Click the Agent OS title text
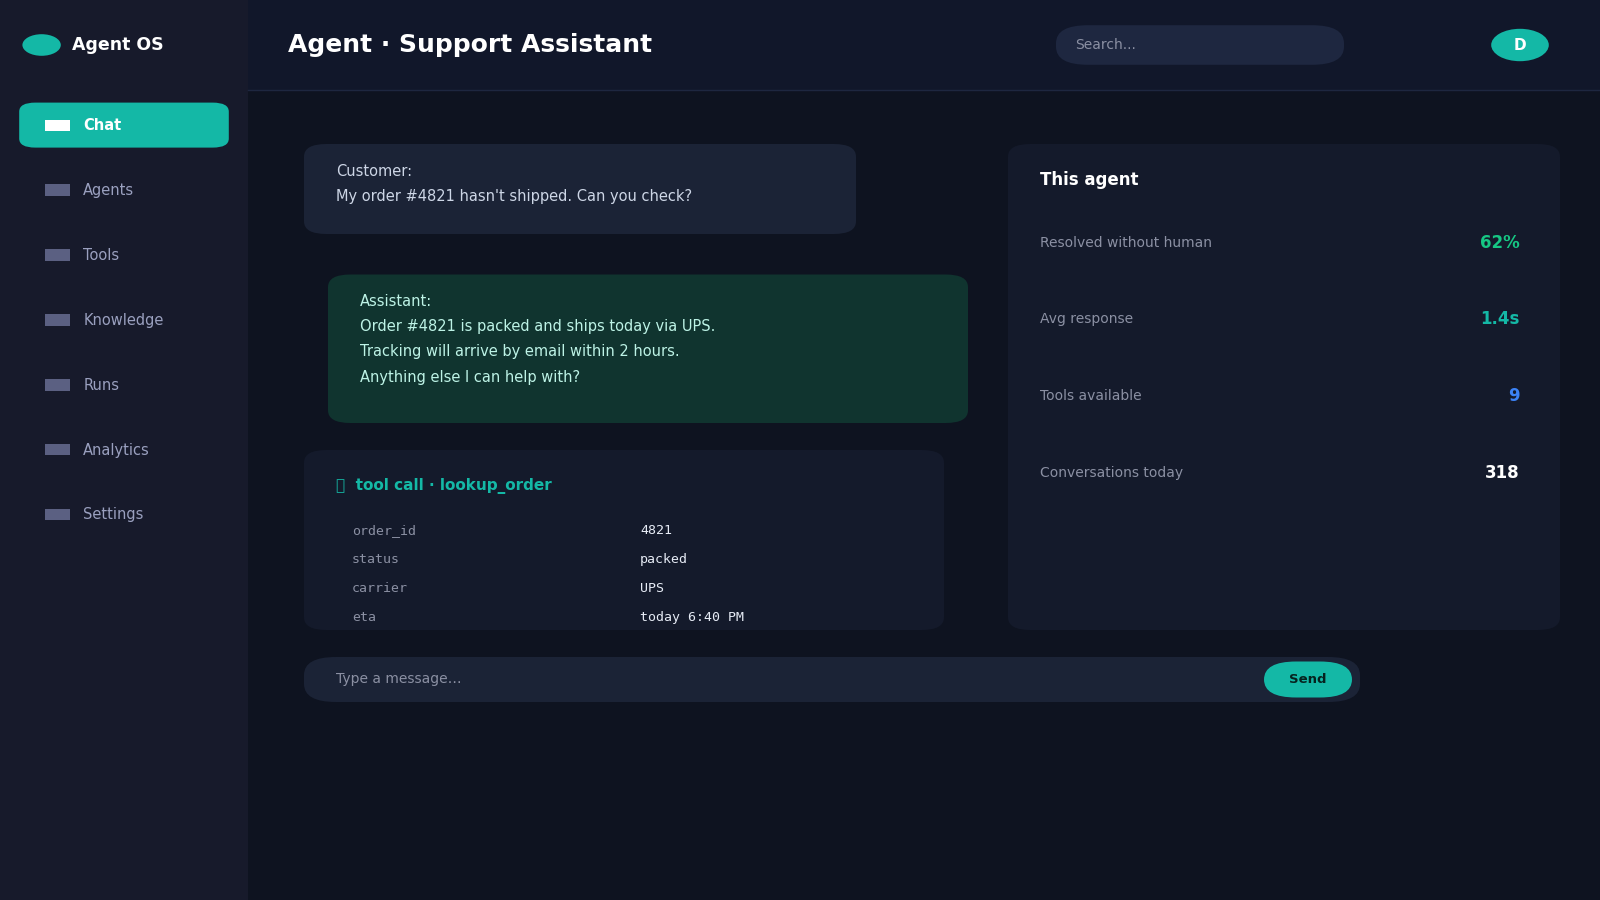Image resolution: width=1600 pixels, height=900 pixels. [x=117, y=45]
